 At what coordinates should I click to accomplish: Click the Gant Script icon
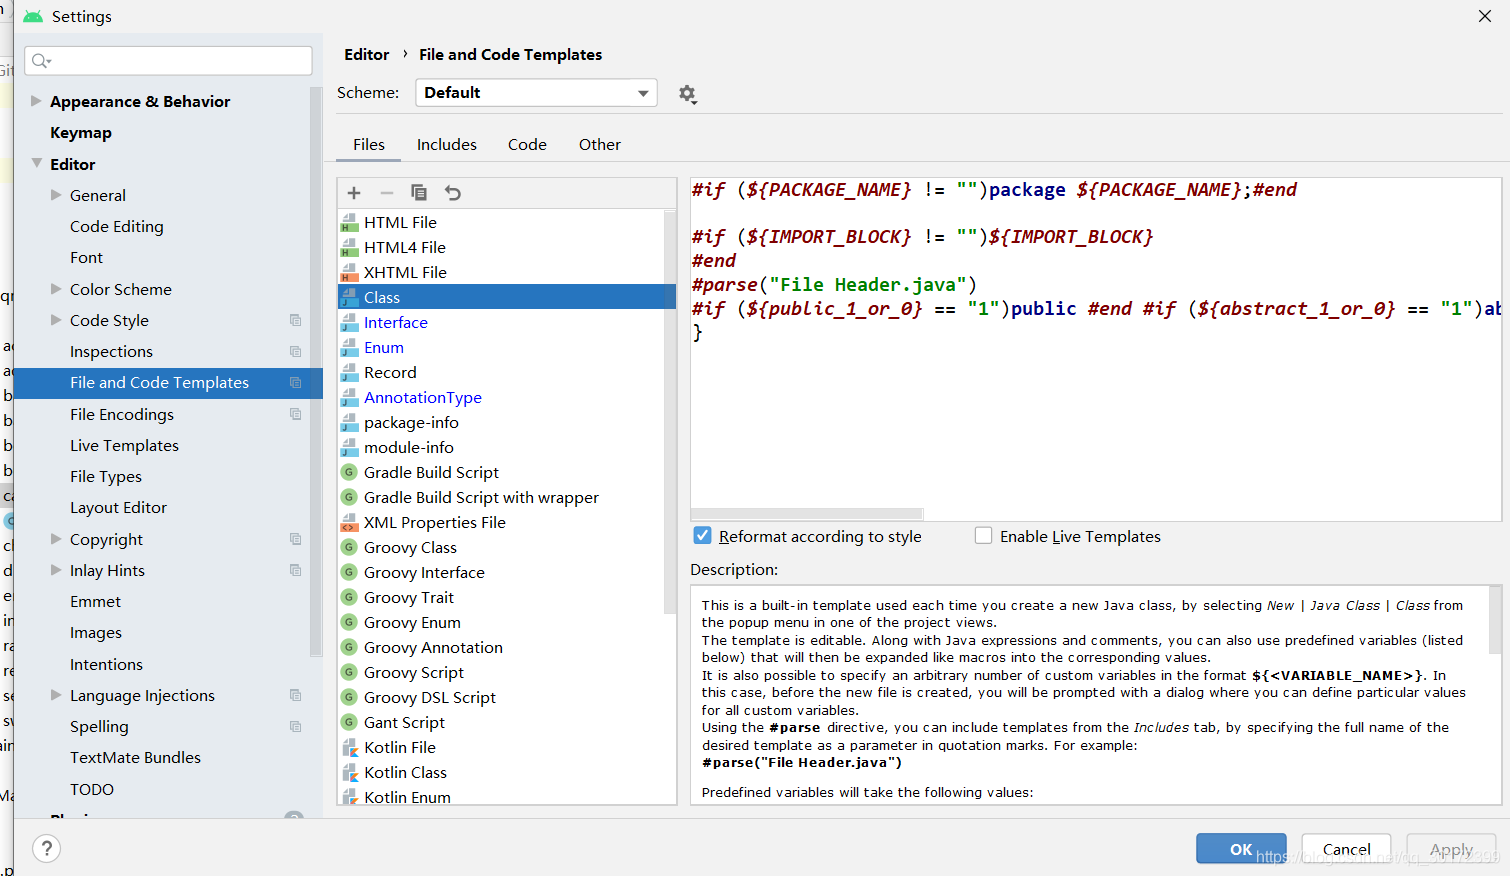(349, 722)
